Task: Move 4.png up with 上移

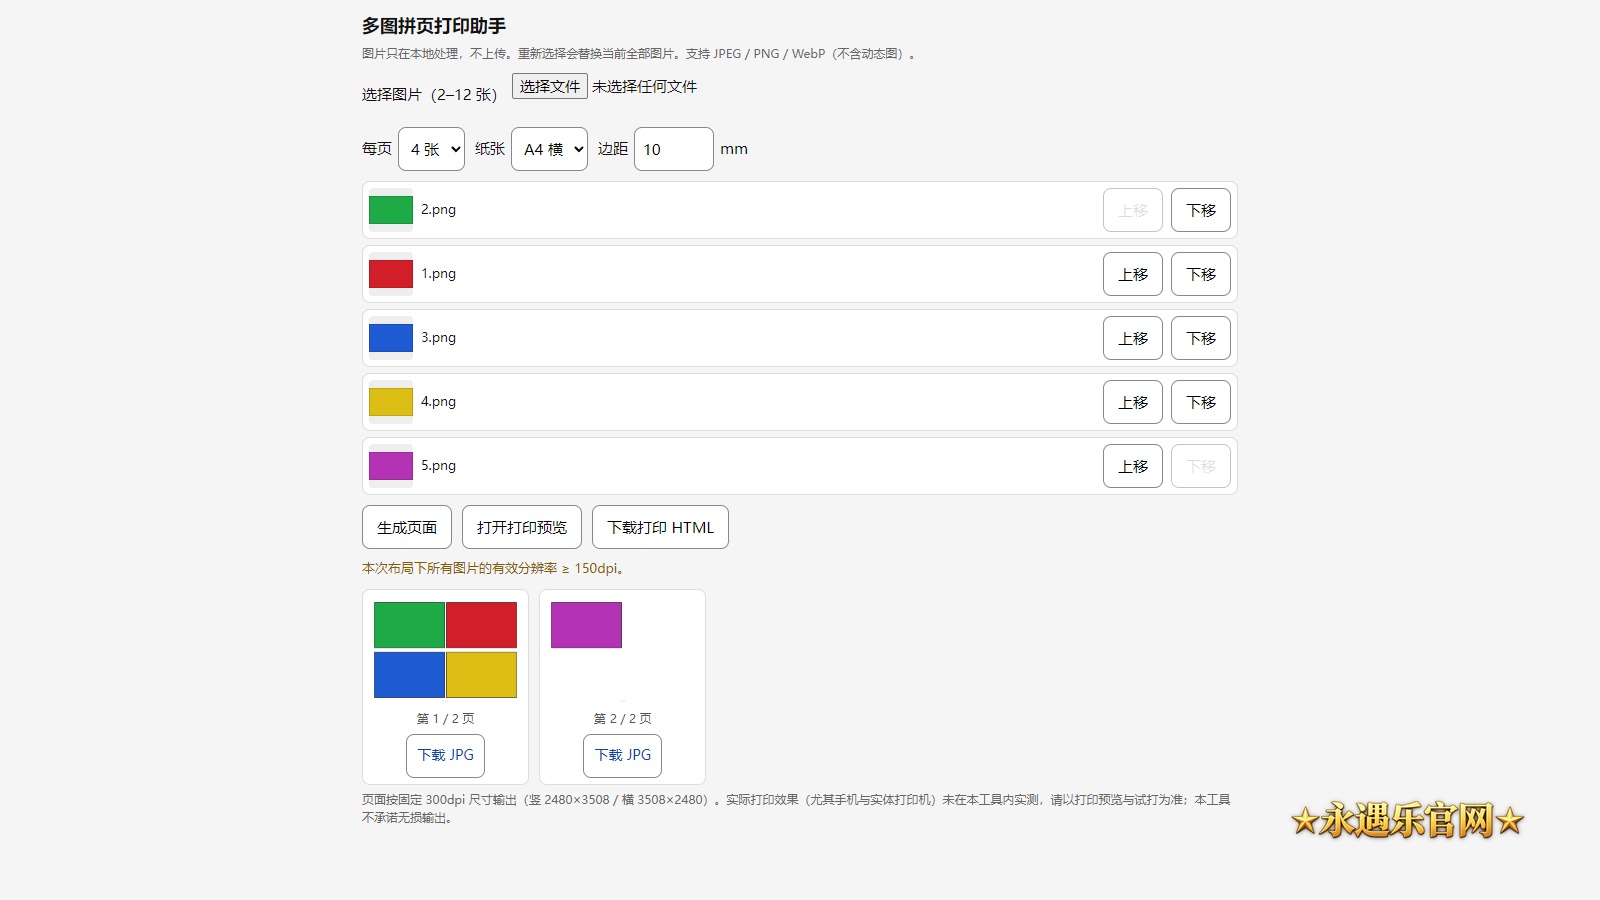Action: (1132, 402)
